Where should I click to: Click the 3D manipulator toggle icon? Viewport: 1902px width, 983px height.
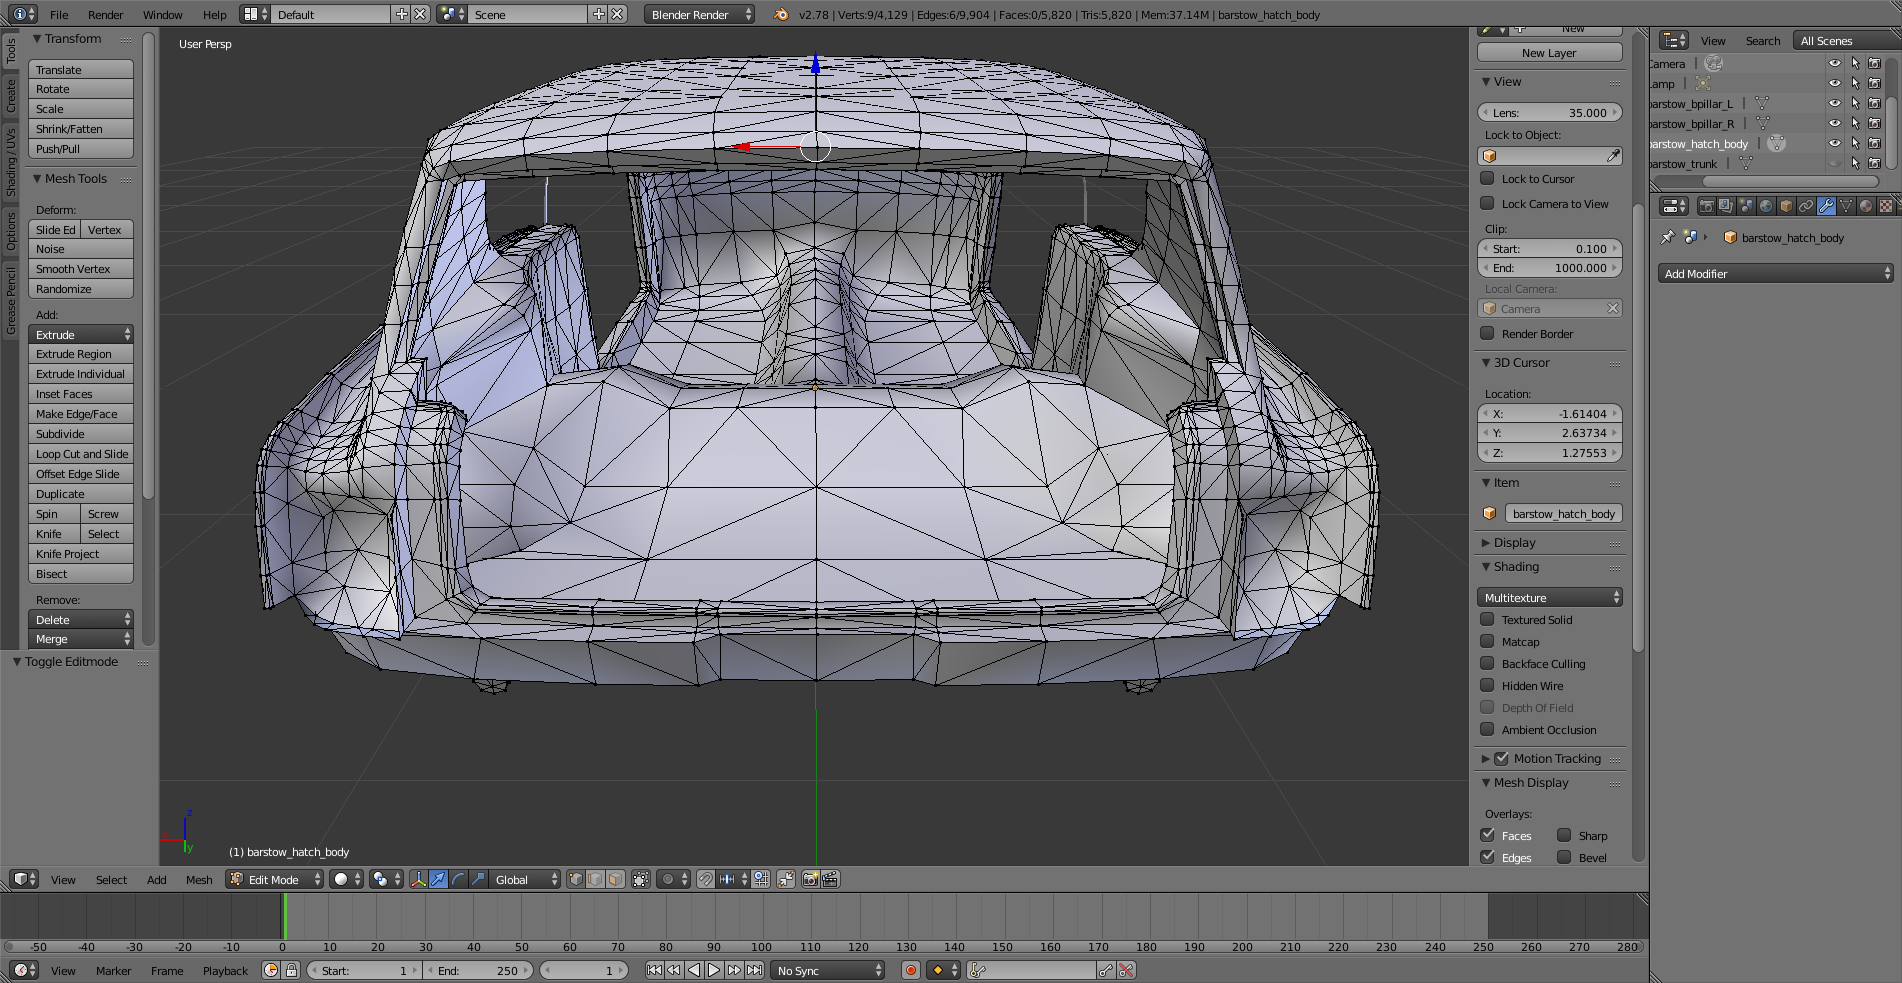tap(418, 879)
